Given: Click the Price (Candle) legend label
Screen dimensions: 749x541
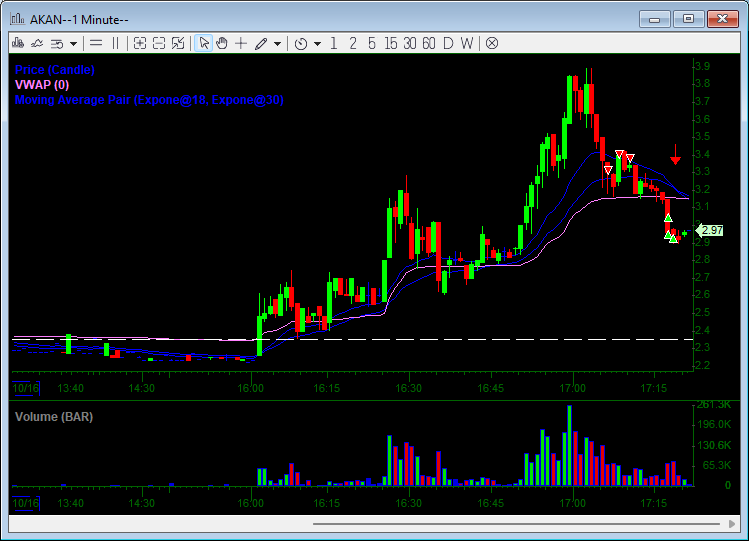Looking at the screenshot, I should point(54,70).
